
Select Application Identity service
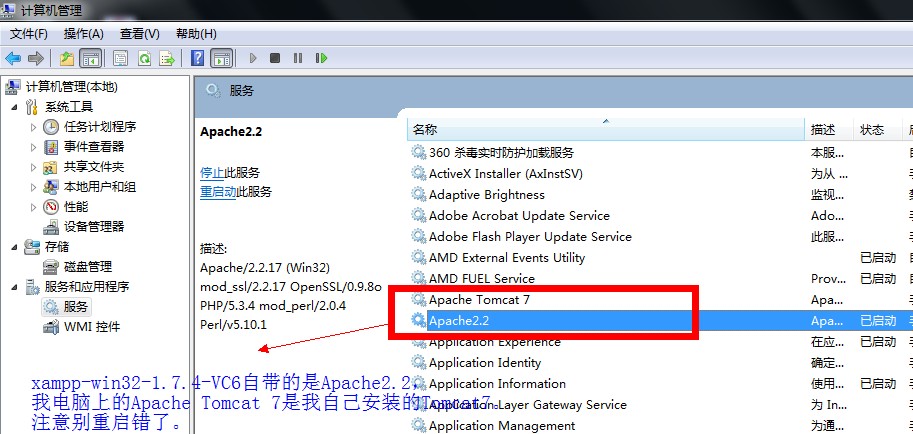point(485,362)
